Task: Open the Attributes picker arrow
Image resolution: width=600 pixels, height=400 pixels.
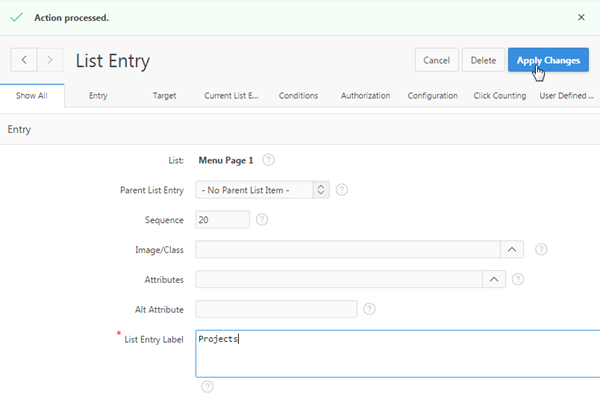Action: (494, 279)
